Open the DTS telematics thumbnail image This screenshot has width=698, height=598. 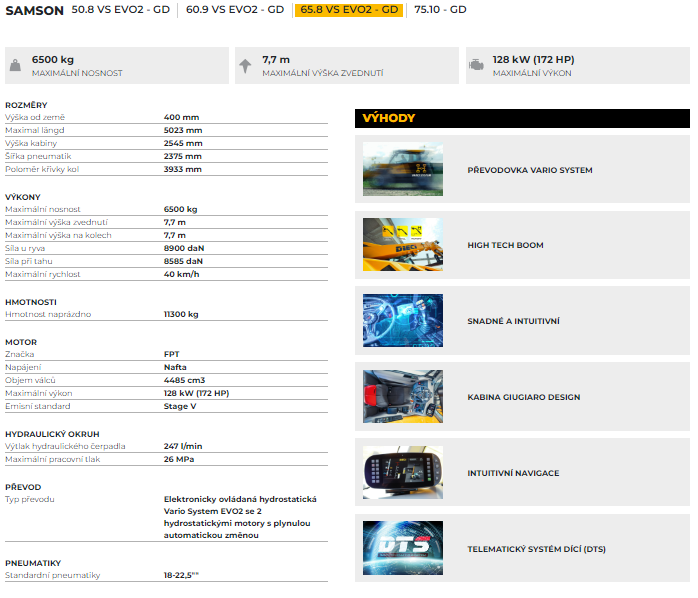[x=402, y=548]
